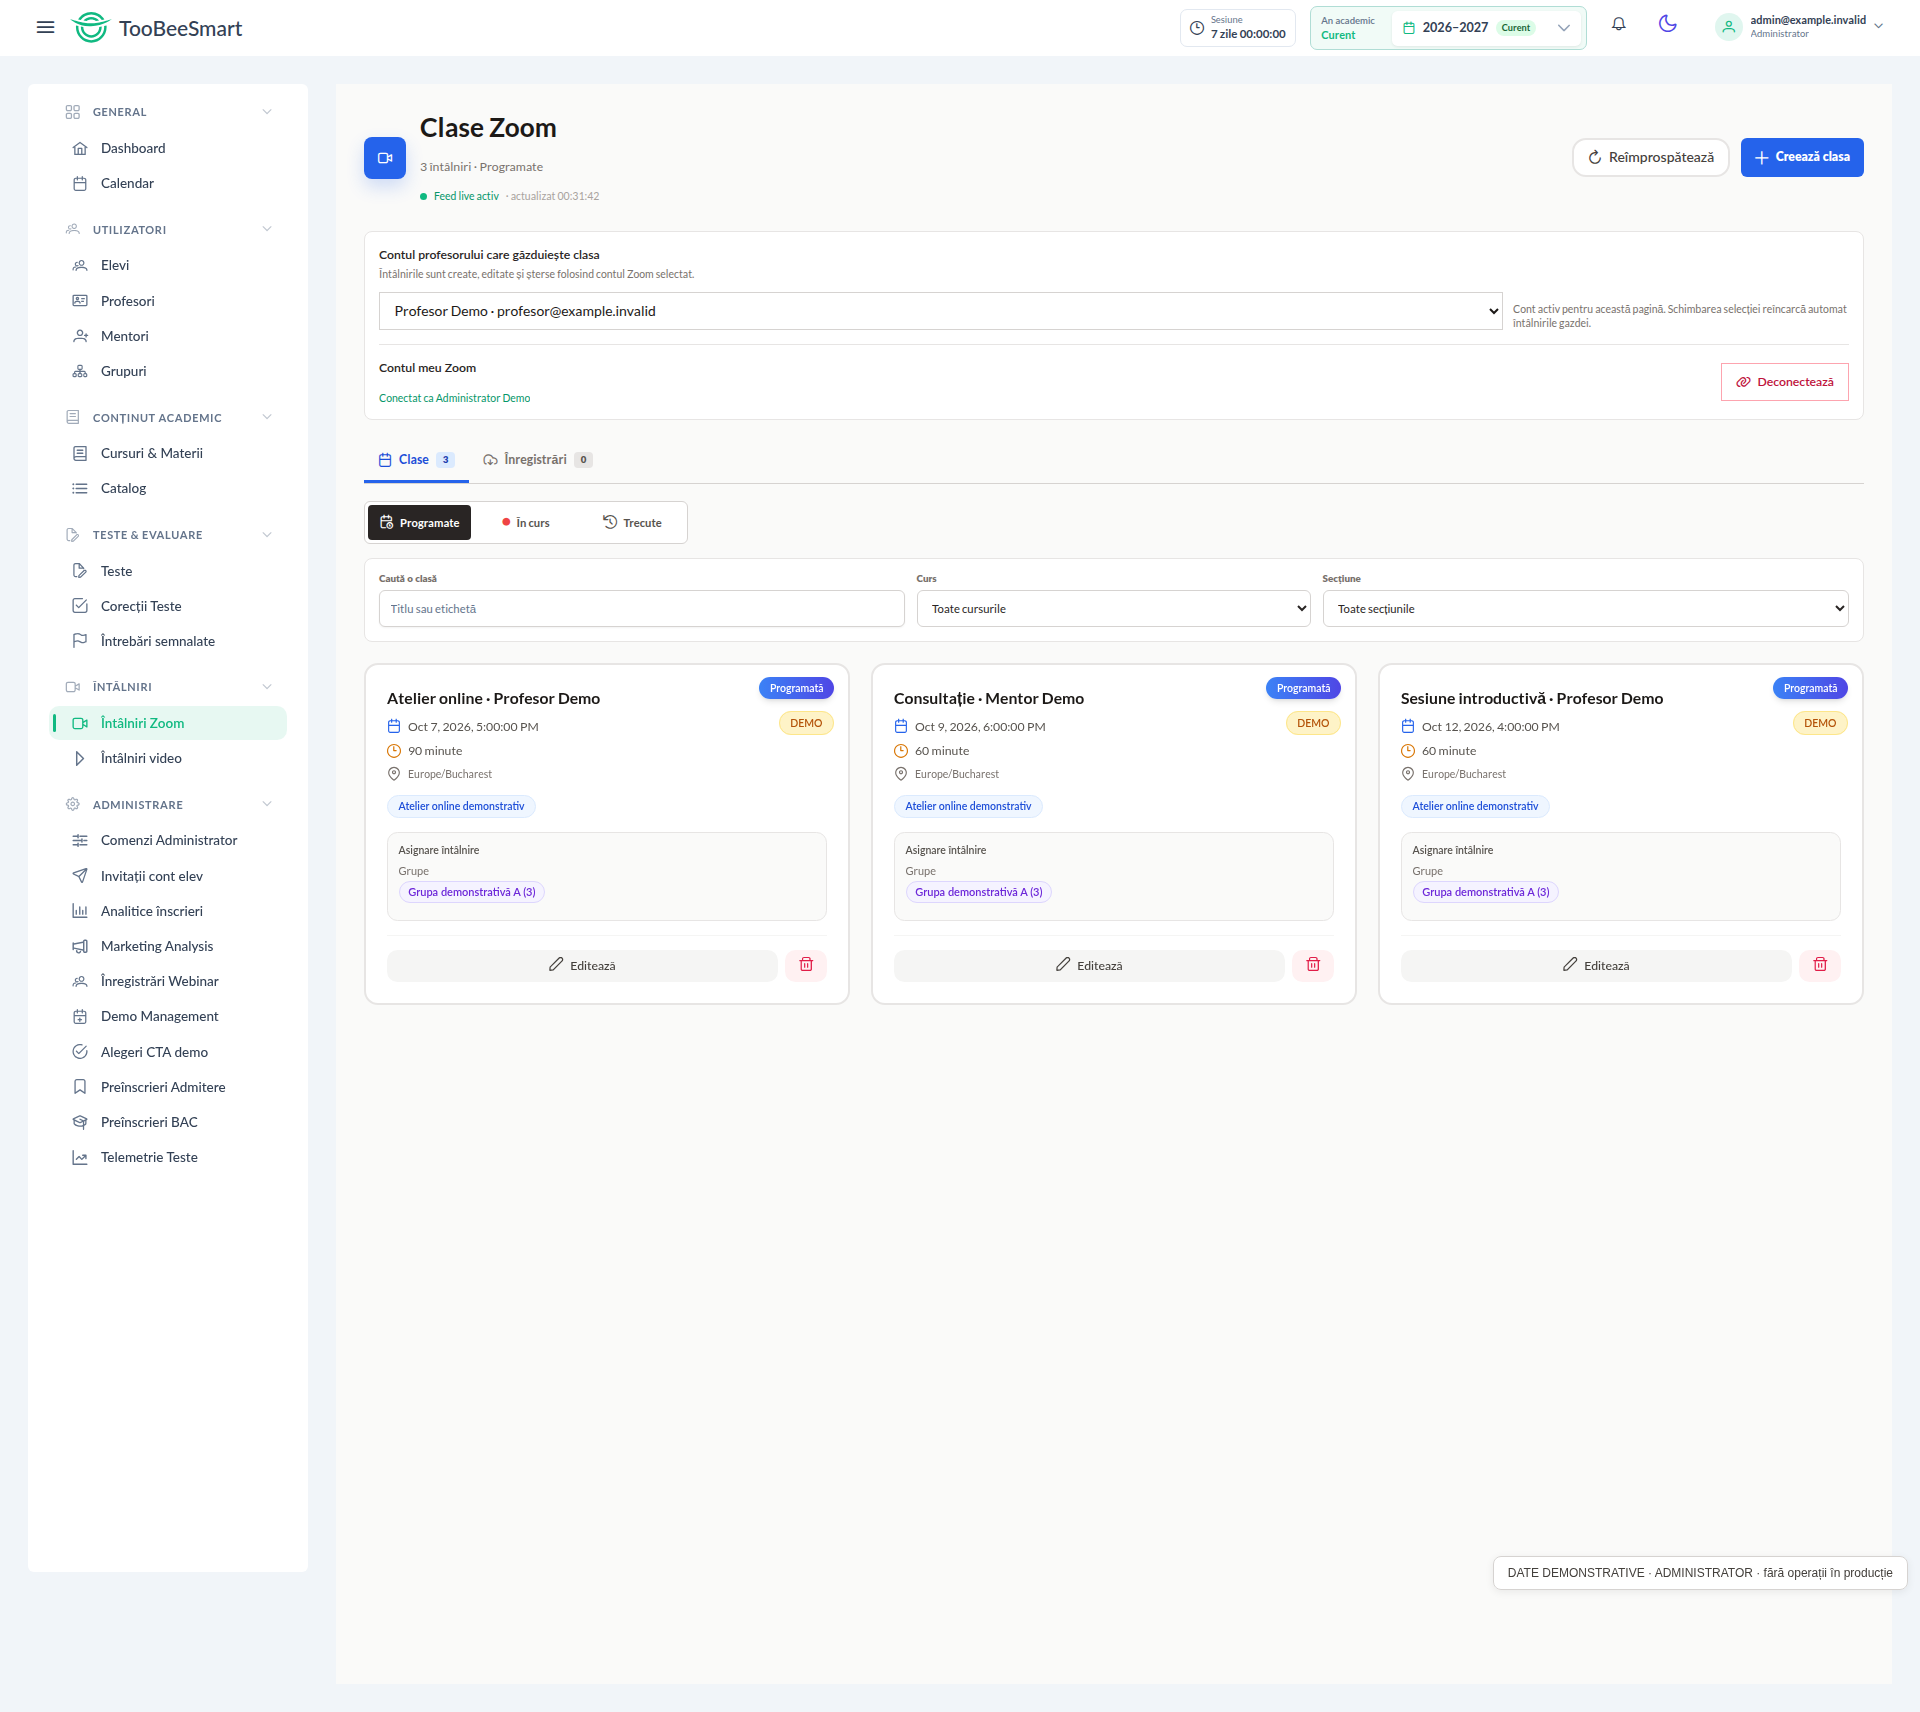Show În curs classes

[x=526, y=523]
